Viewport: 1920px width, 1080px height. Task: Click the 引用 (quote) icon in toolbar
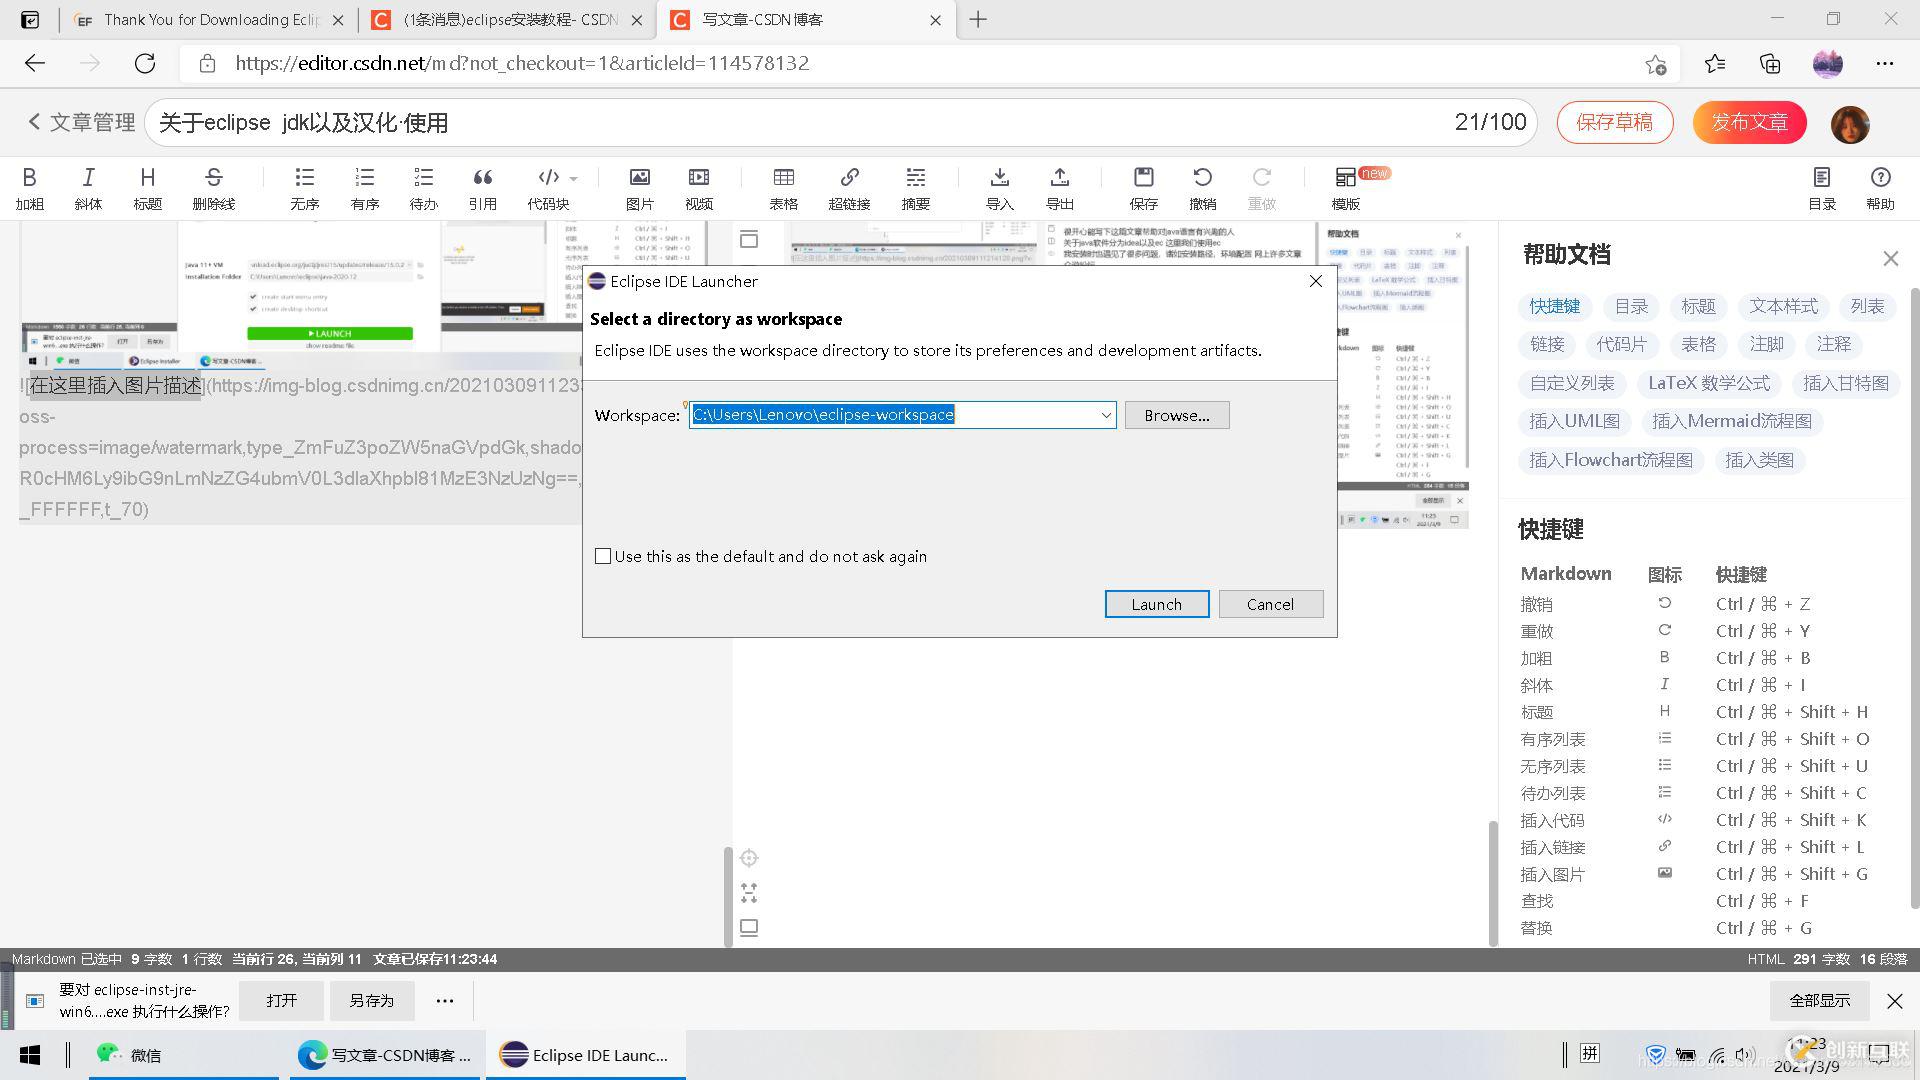[x=481, y=187]
